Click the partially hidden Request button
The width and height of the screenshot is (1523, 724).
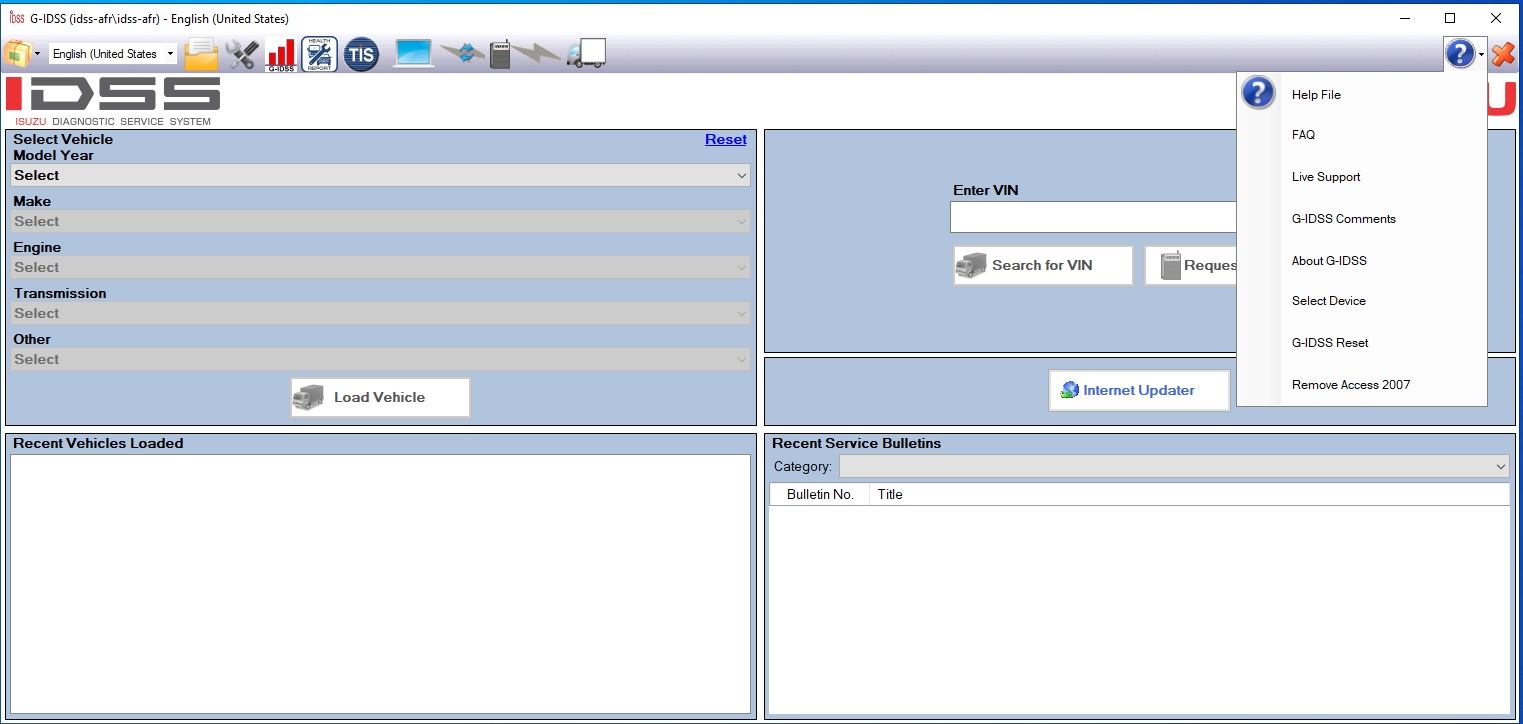(1190, 265)
